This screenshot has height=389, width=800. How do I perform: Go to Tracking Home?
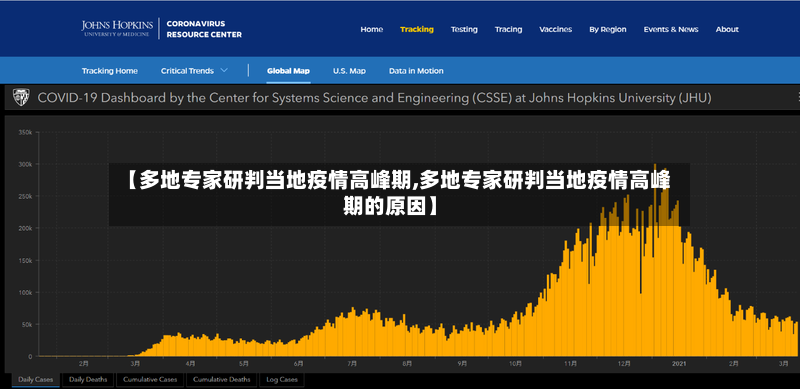coord(110,71)
